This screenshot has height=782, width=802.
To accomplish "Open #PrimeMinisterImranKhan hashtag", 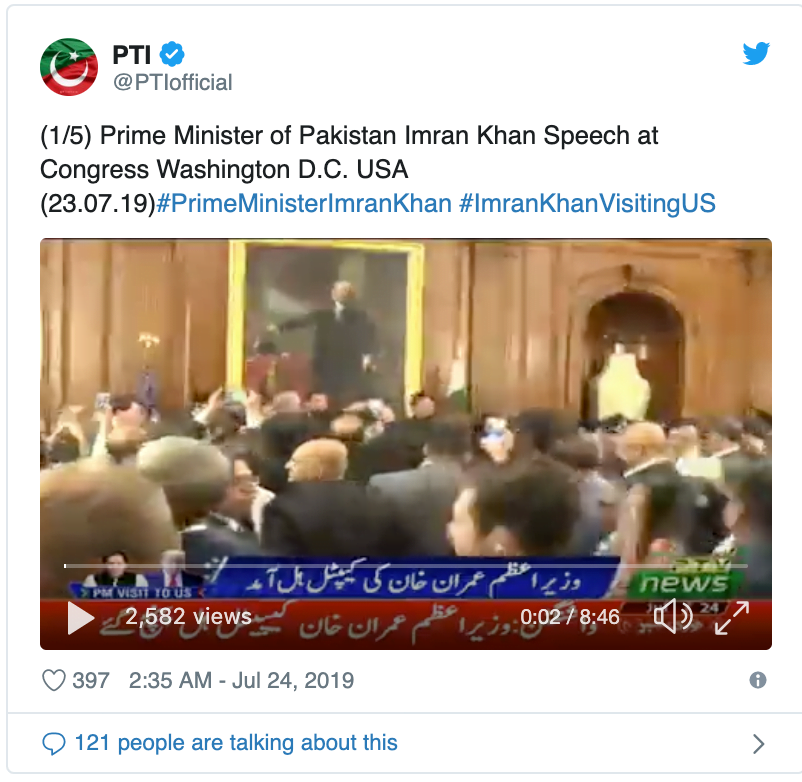I will [x=304, y=203].
